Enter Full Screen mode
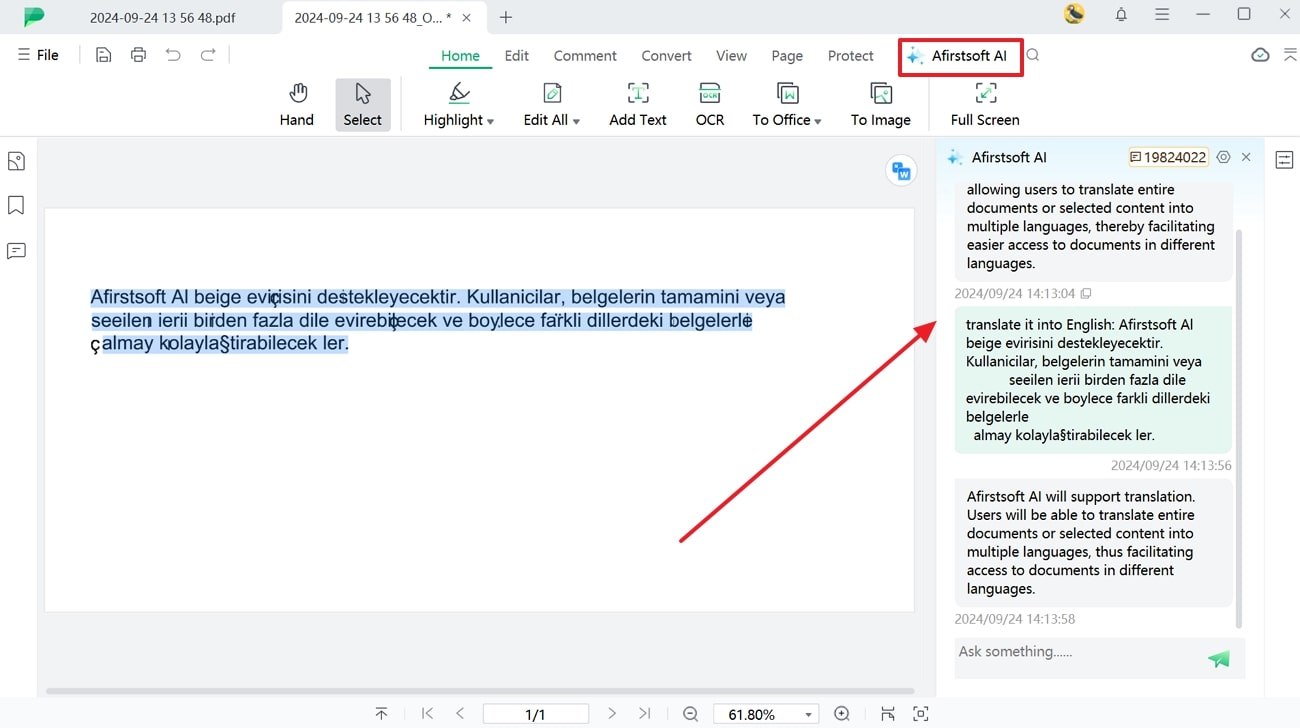 tap(985, 105)
